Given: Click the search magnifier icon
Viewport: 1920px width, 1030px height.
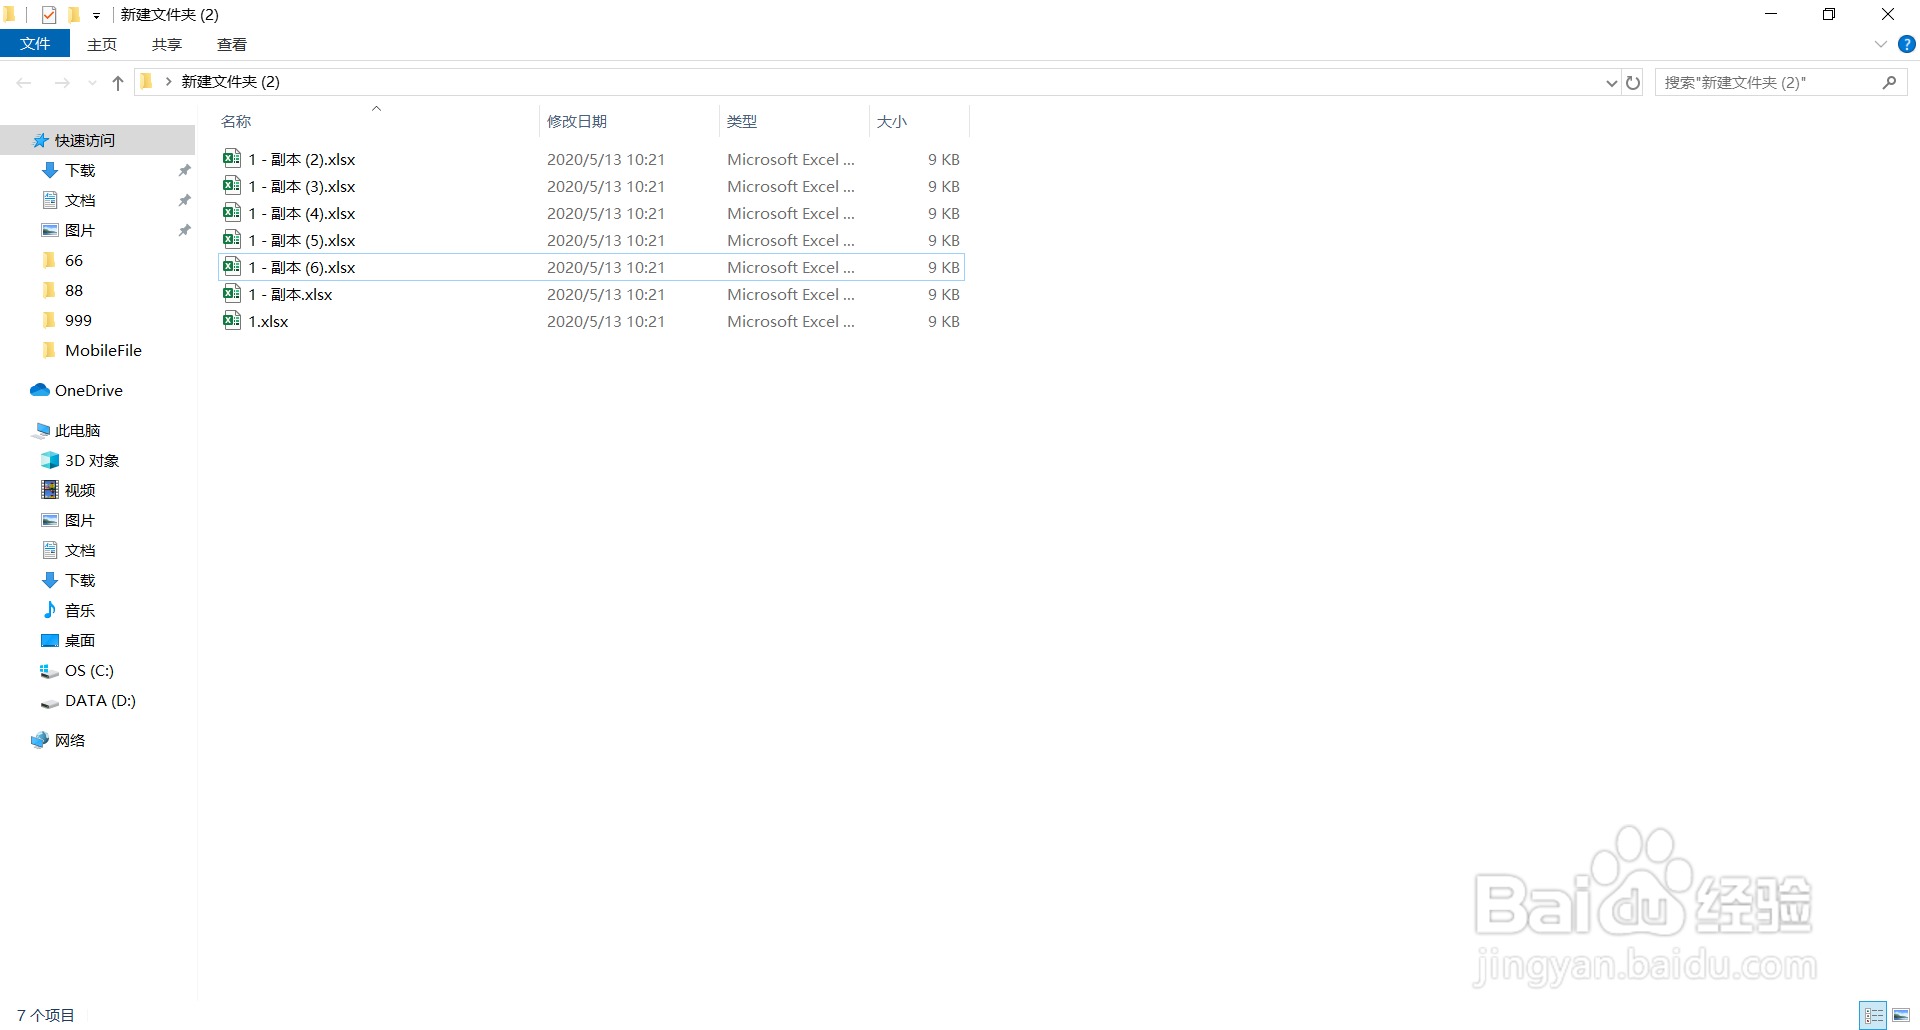Looking at the screenshot, I should point(1889,82).
